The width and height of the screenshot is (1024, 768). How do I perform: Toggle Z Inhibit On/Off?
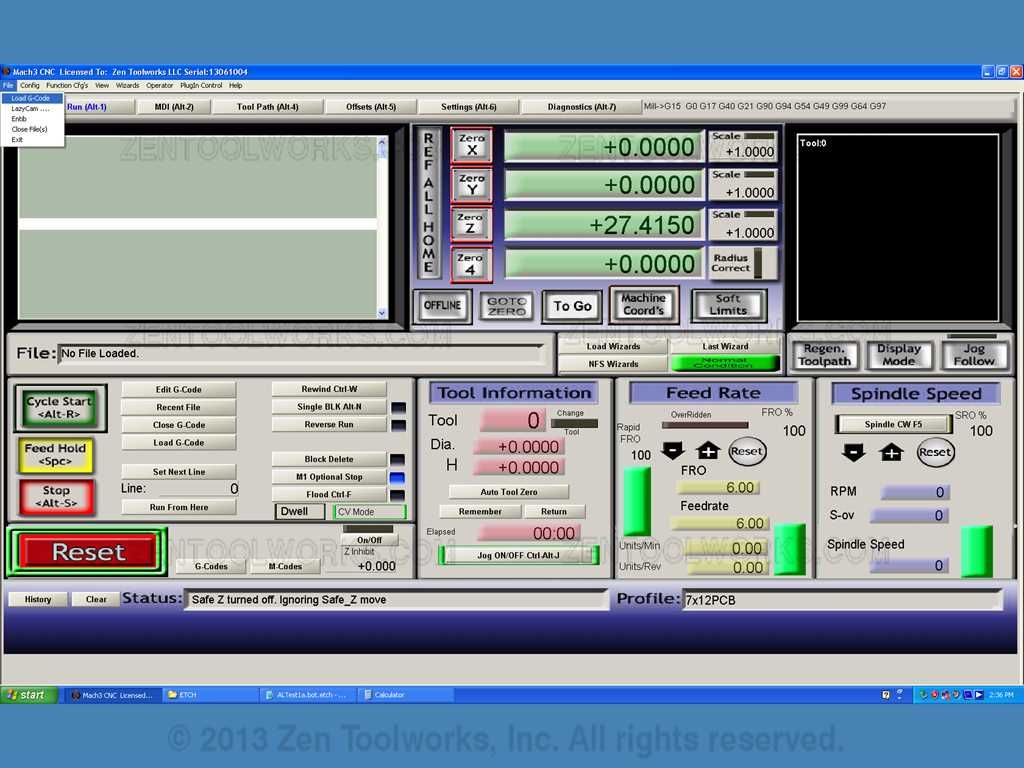click(370, 539)
